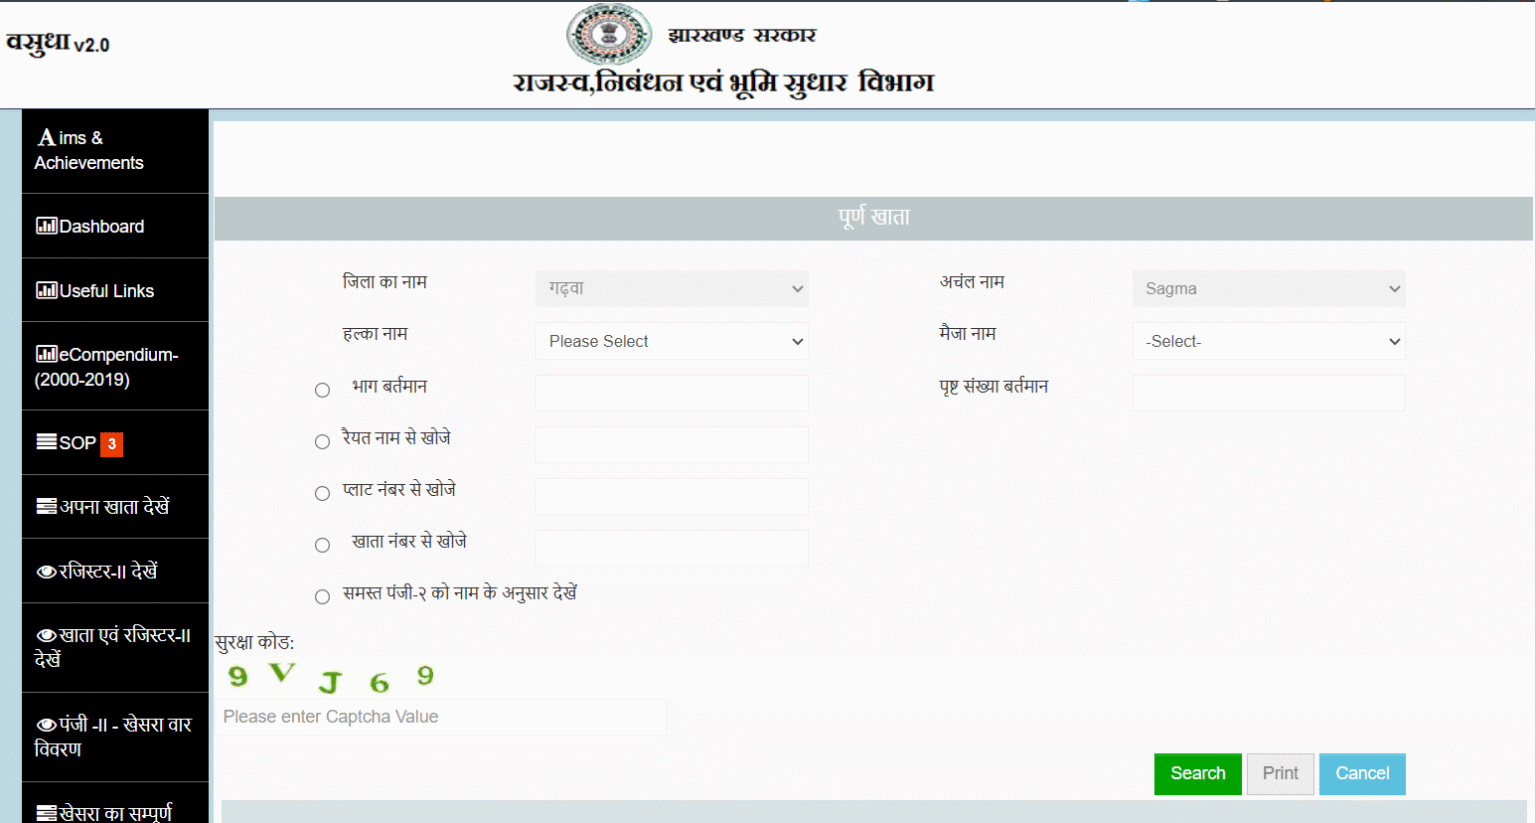Click the eye icon beside रजिस्टर-II देखें

click(x=47, y=572)
